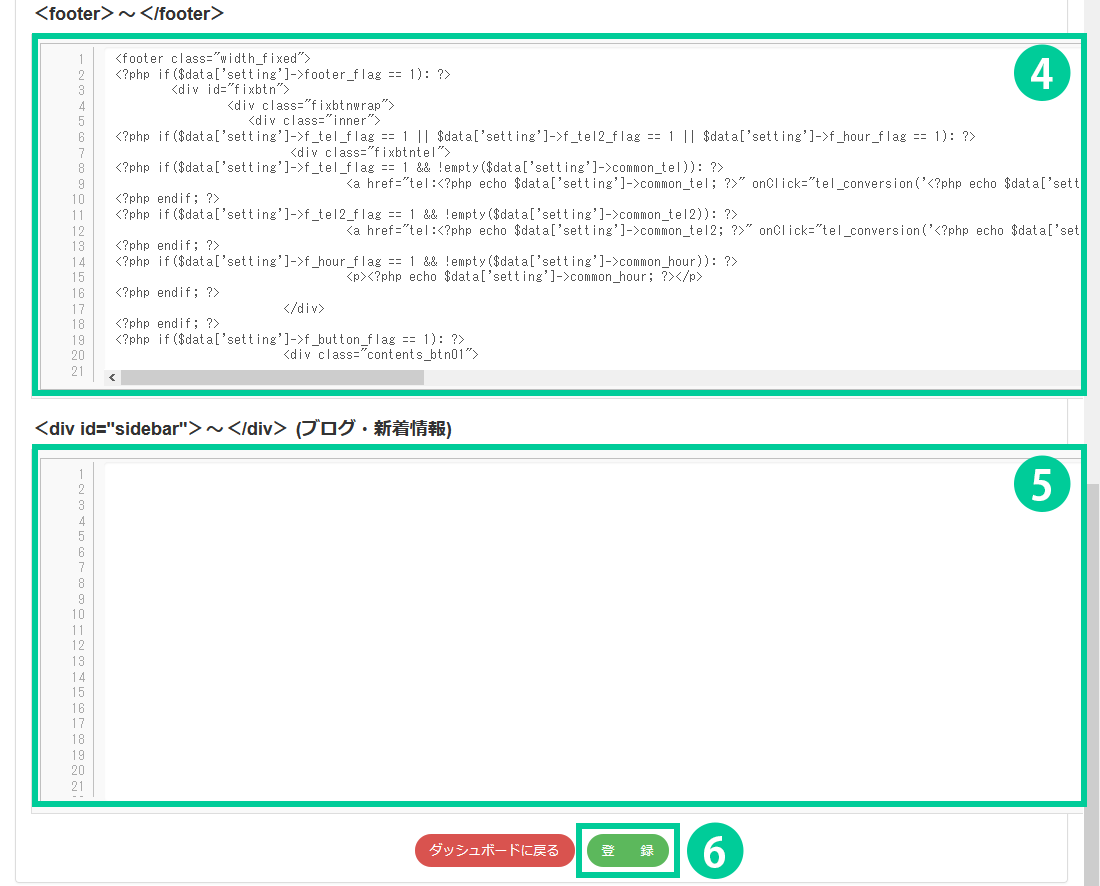Click line number 21 in footer editor
The height and width of the screenshot is (886, 1100).
coord(77,371)
